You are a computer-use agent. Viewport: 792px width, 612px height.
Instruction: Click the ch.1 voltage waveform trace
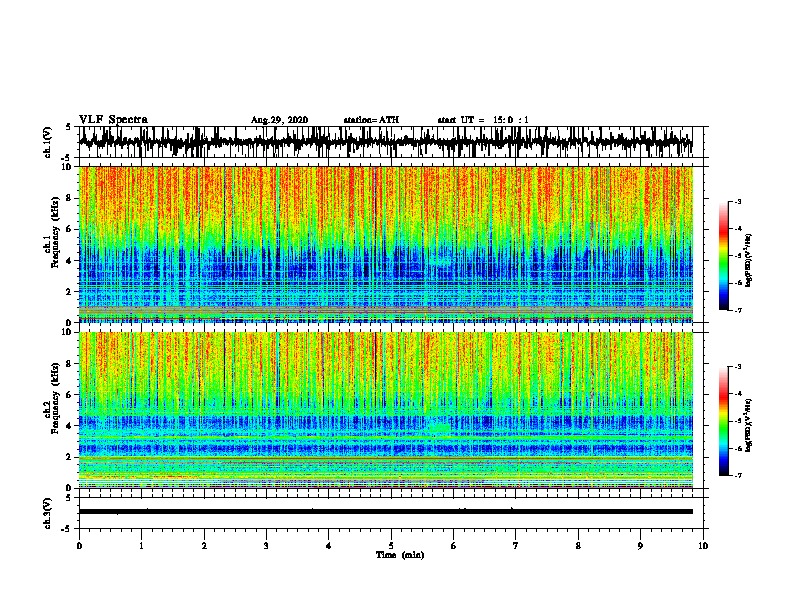click(385, 142)
